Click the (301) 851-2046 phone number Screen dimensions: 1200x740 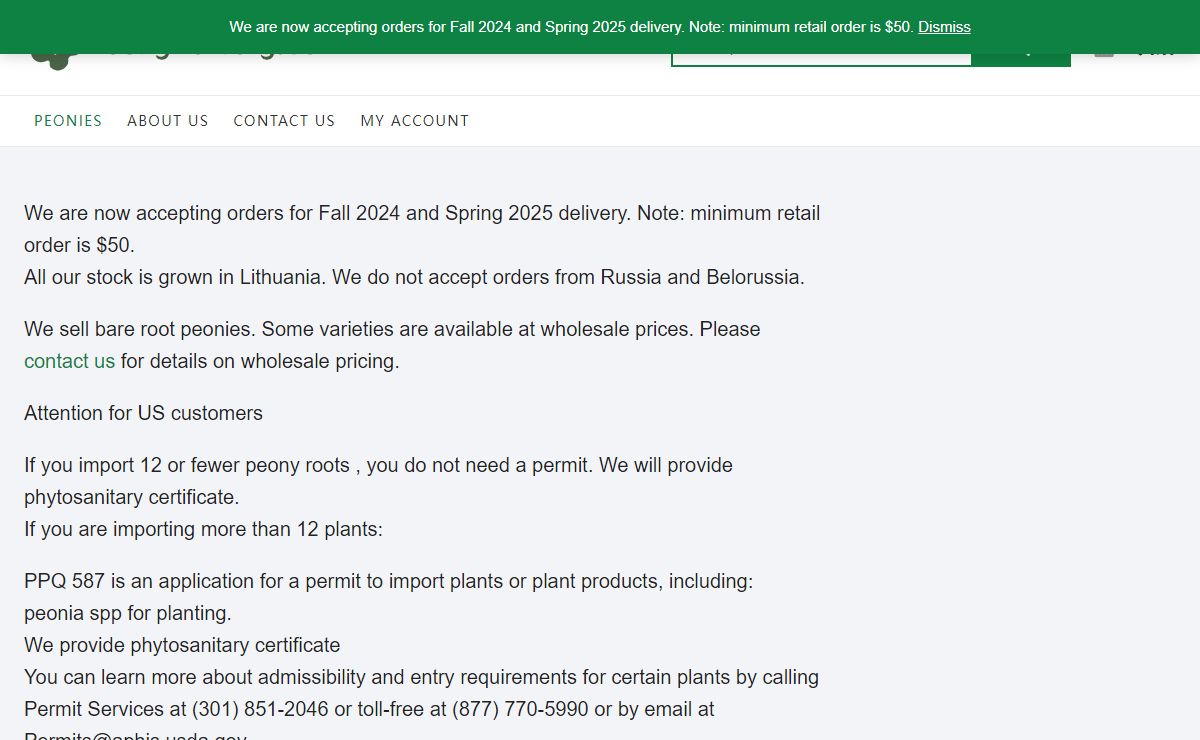(260, 709)
